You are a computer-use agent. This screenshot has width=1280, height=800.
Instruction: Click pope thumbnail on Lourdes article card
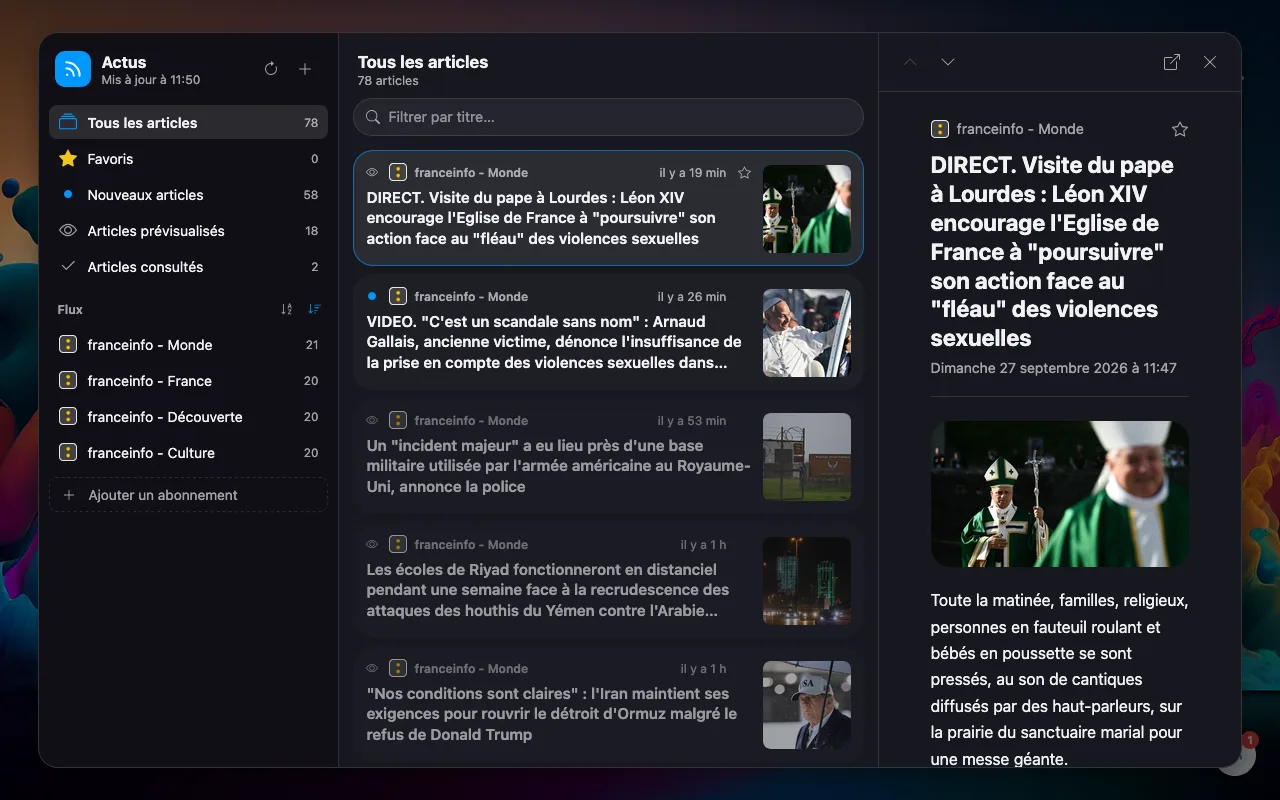[807, 209]
